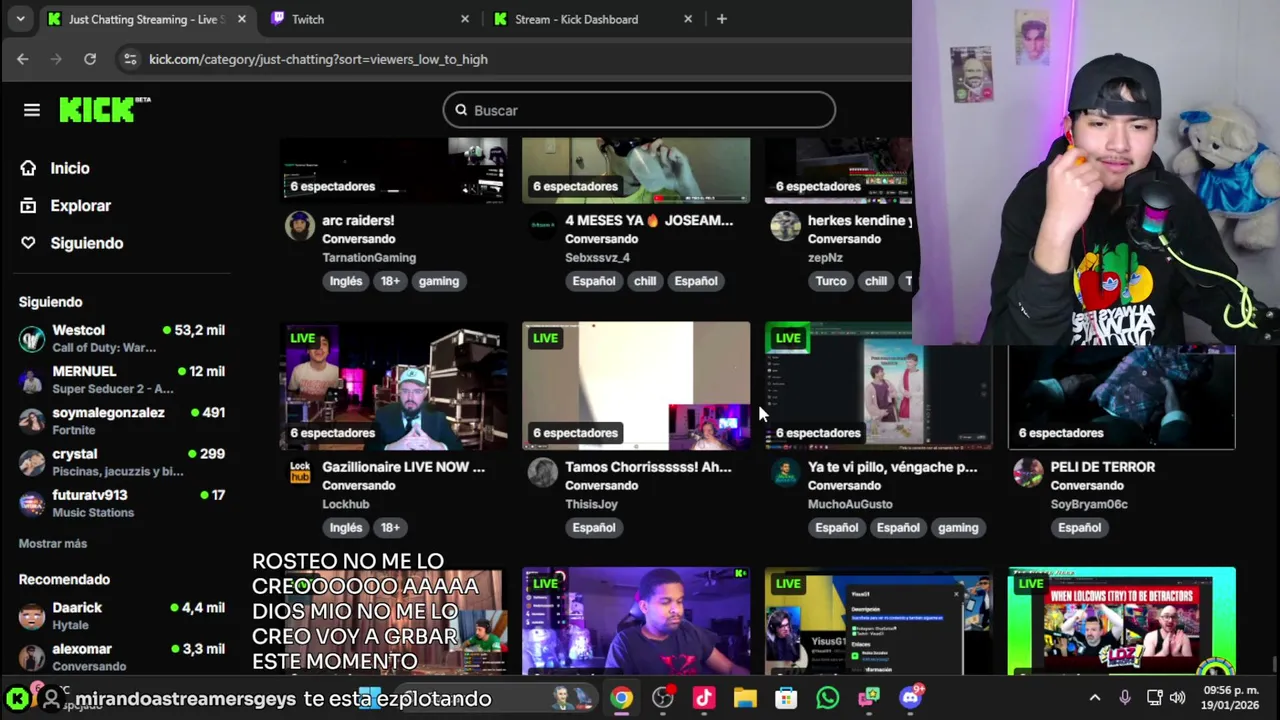1280x720 pixels.
Task: Open Microsoft Store from the taskbar
Action: point(786,698)
